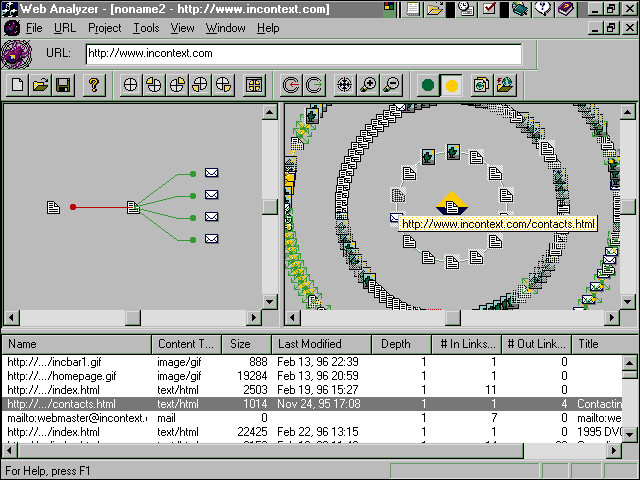This screenshot has height=480, width=640.
Task: Open the Help menu
Action: (268, 28)
